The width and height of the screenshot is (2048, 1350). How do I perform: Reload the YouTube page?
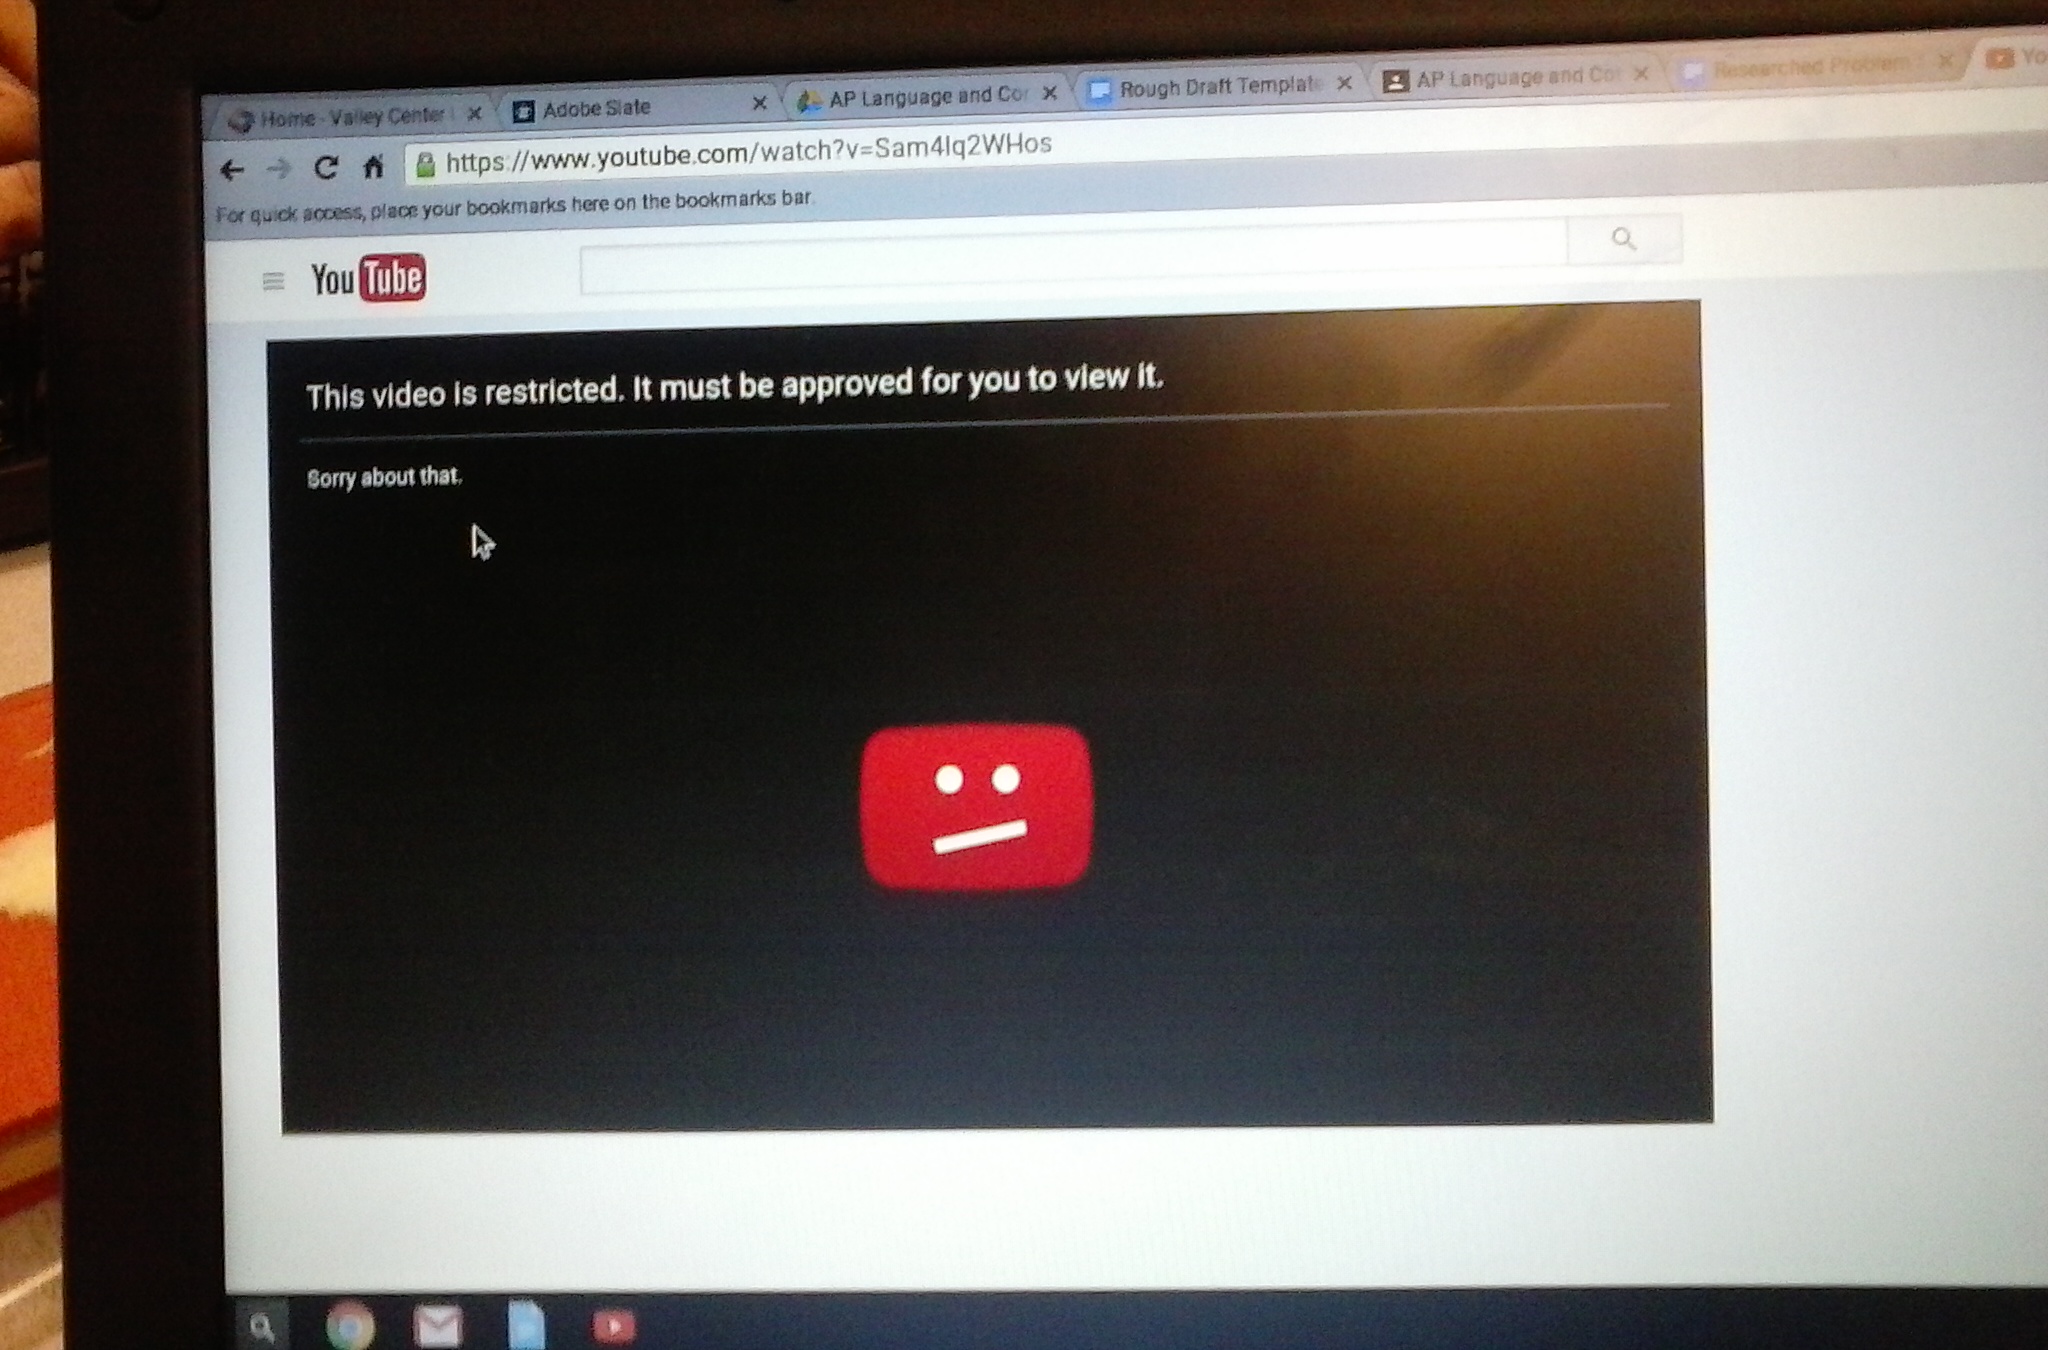(x=325, y=167)
